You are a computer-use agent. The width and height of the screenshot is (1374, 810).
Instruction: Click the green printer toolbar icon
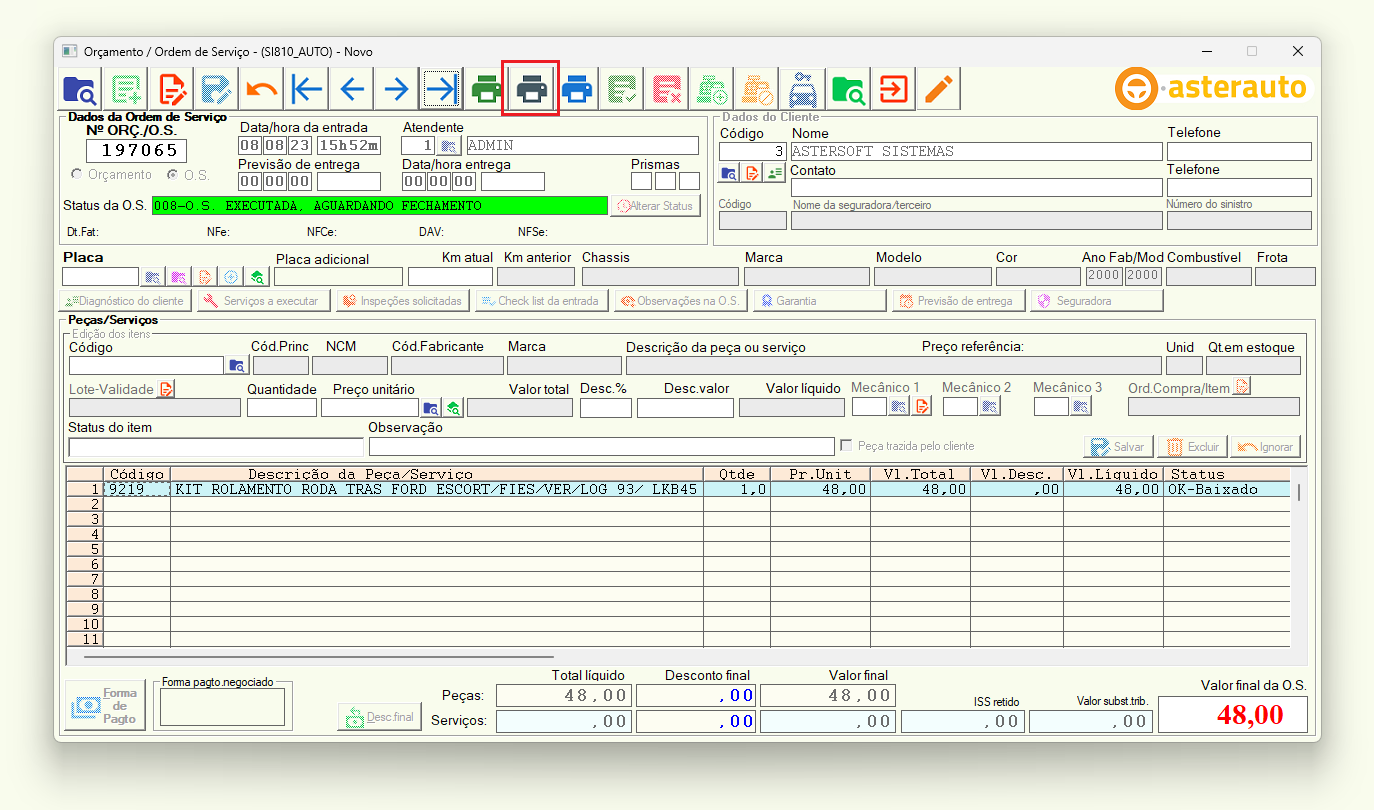pos(486,90)
